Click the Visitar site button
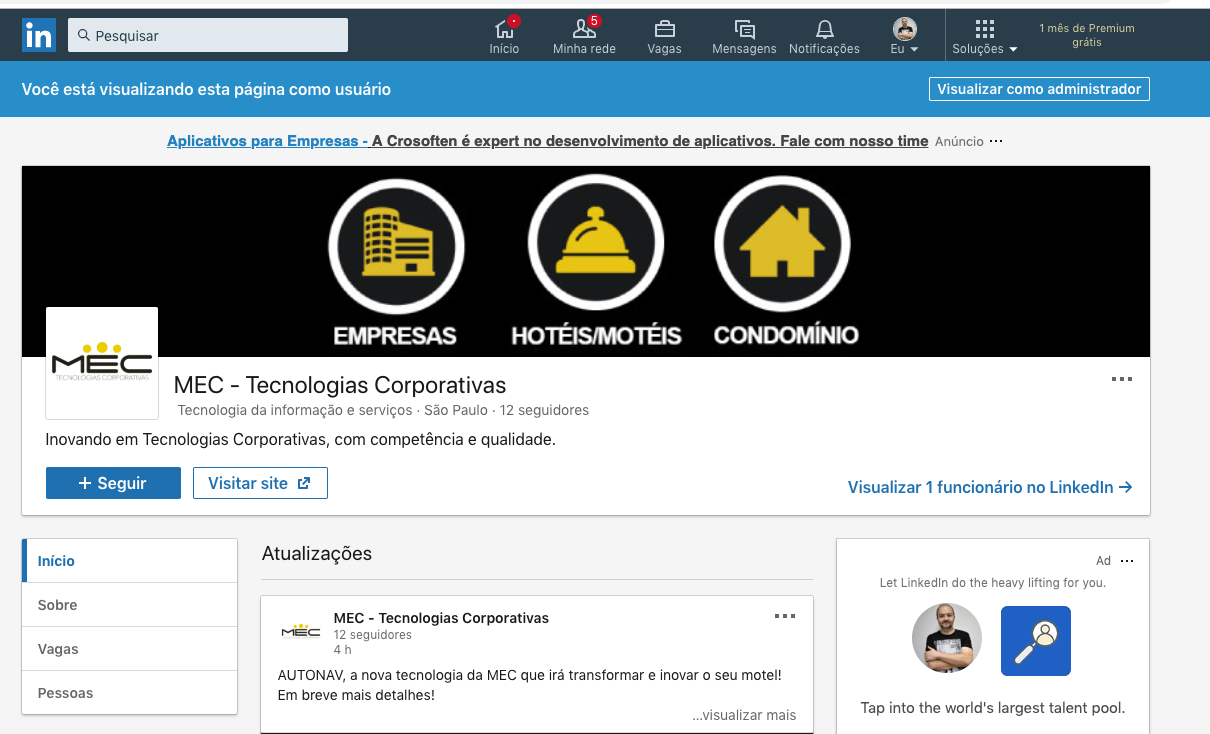The image size is (1210, 734). click(x=260, y=483)
